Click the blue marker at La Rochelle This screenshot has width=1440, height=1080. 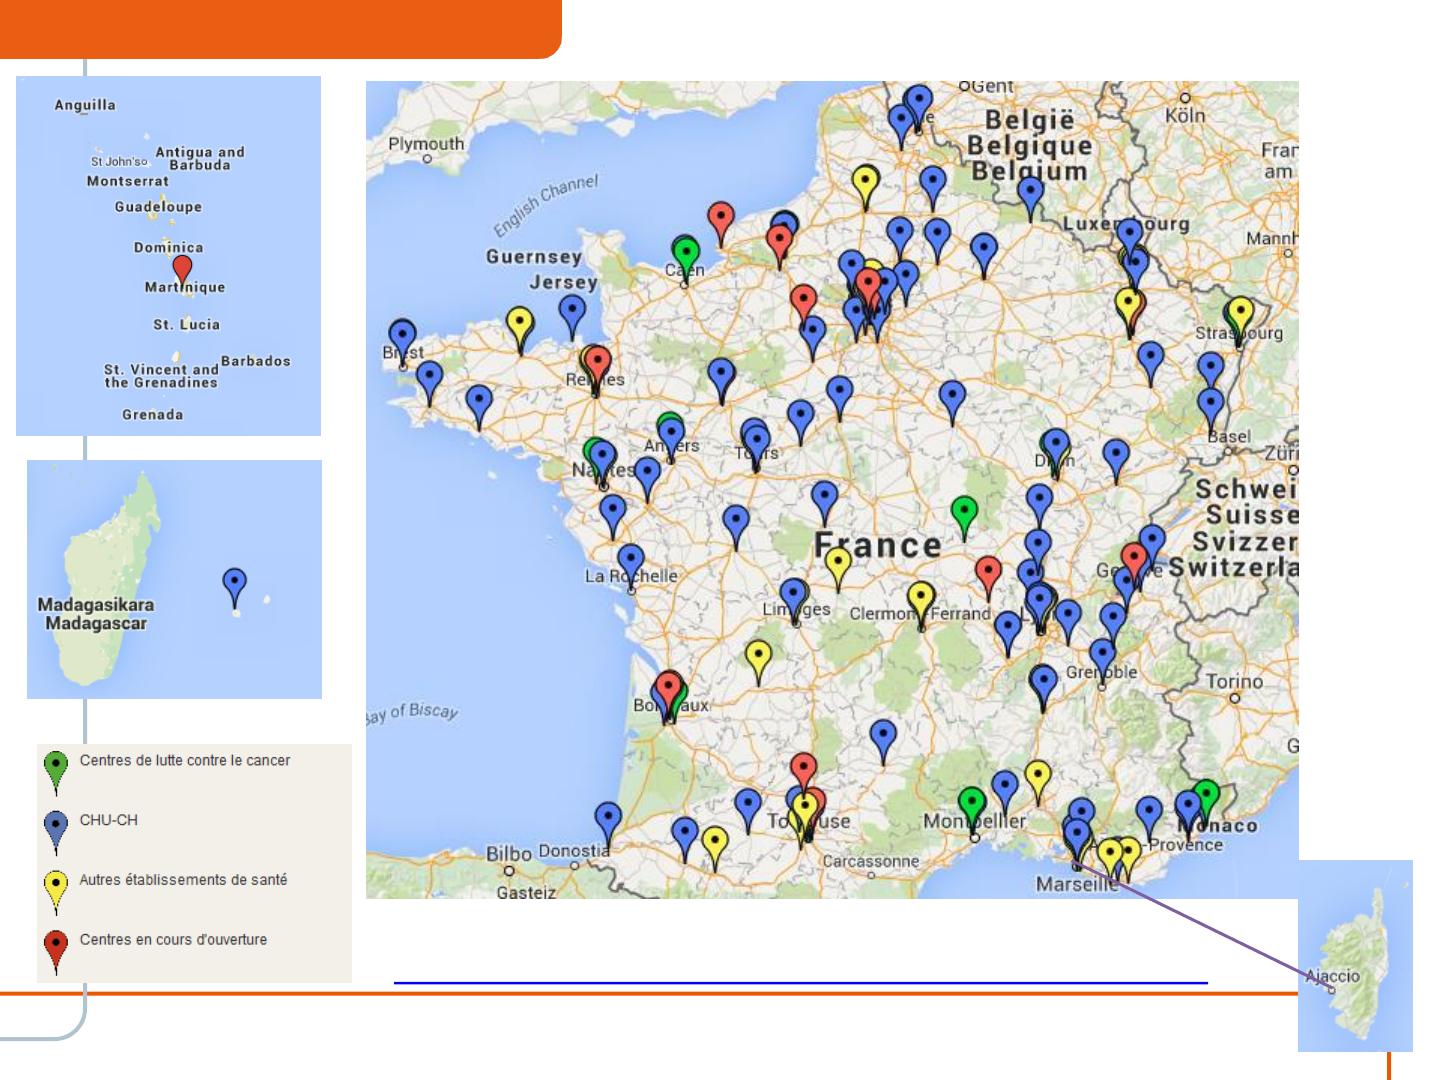click(631, 568)
